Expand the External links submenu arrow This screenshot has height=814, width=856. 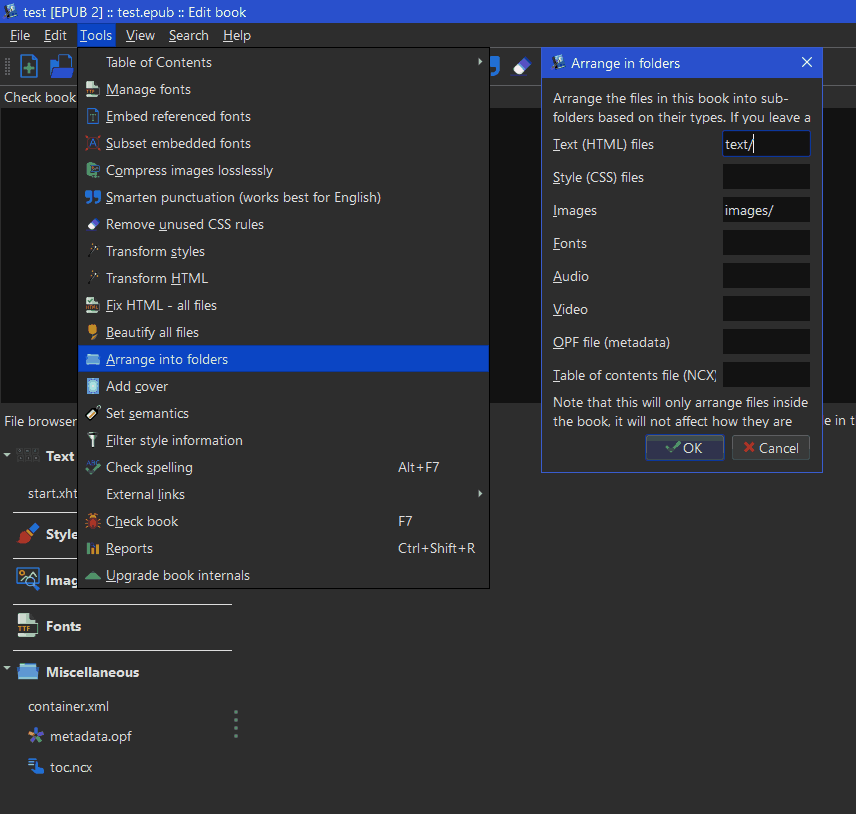tap(480, 494)
